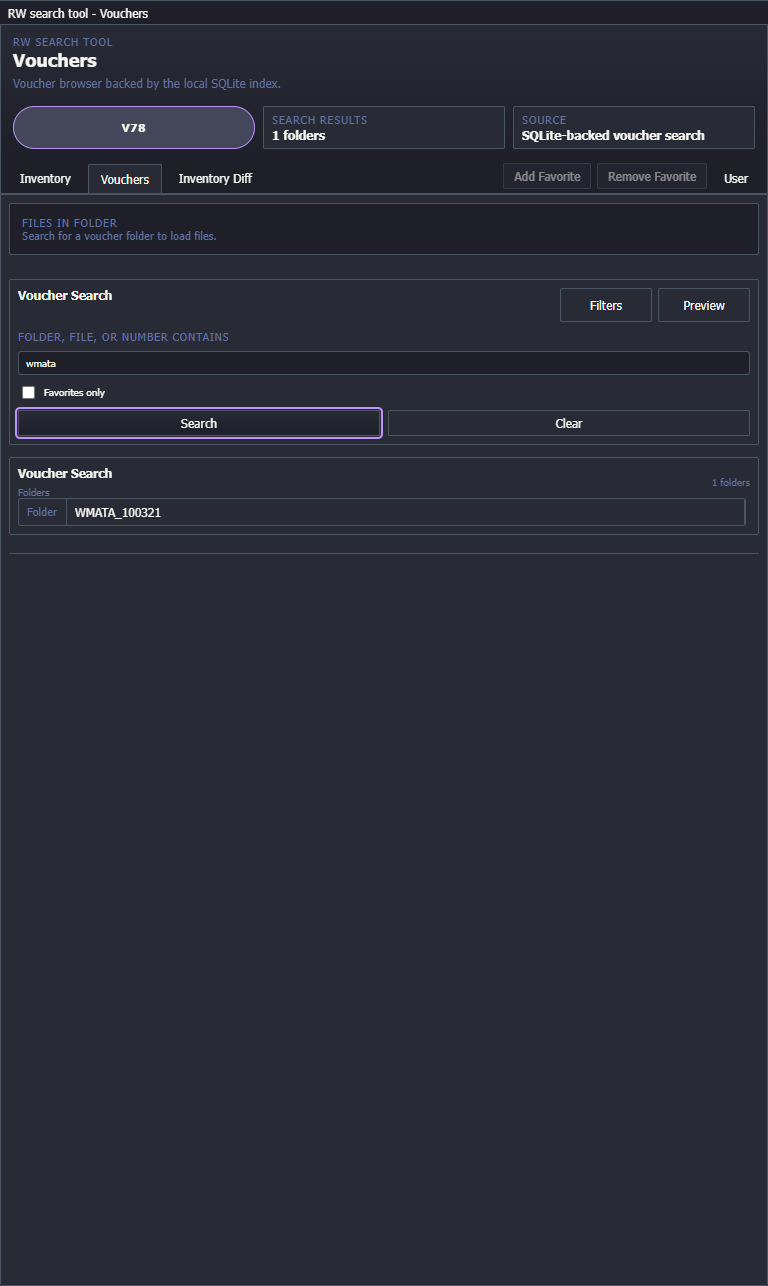Viewport: 768px width, 1286px height.
Task: Focus the search field containing wmata
Action: (383, 363)
